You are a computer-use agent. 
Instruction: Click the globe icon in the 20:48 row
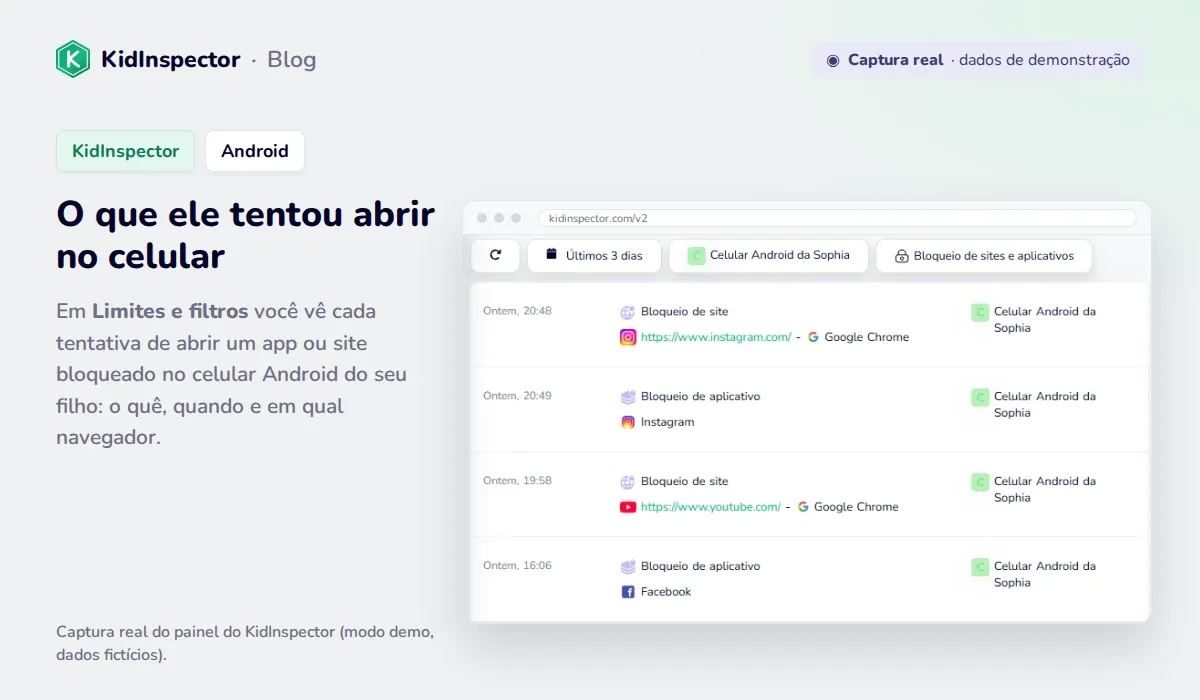click(628, 312)
